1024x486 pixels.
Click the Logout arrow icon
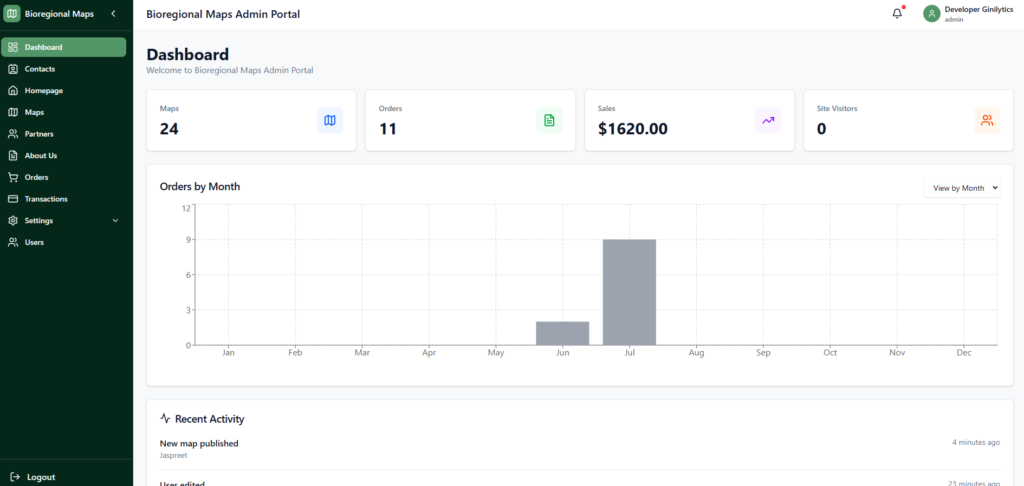[16, 477]
